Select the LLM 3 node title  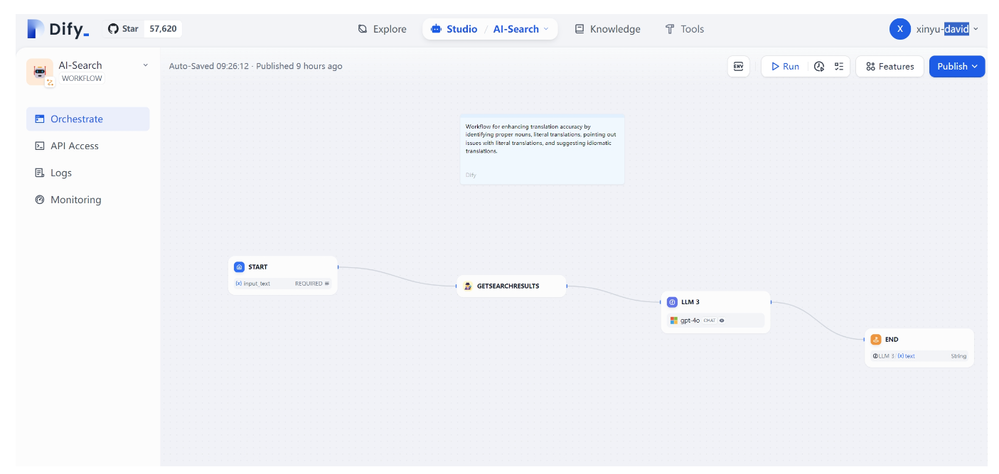(x=690, y=302)
